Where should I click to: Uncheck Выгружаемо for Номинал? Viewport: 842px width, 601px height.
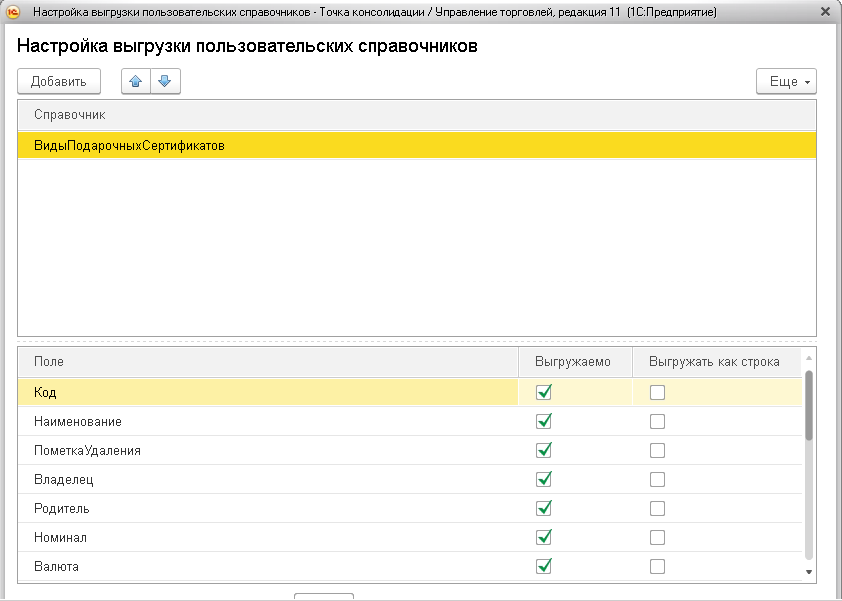coord(544,537)
